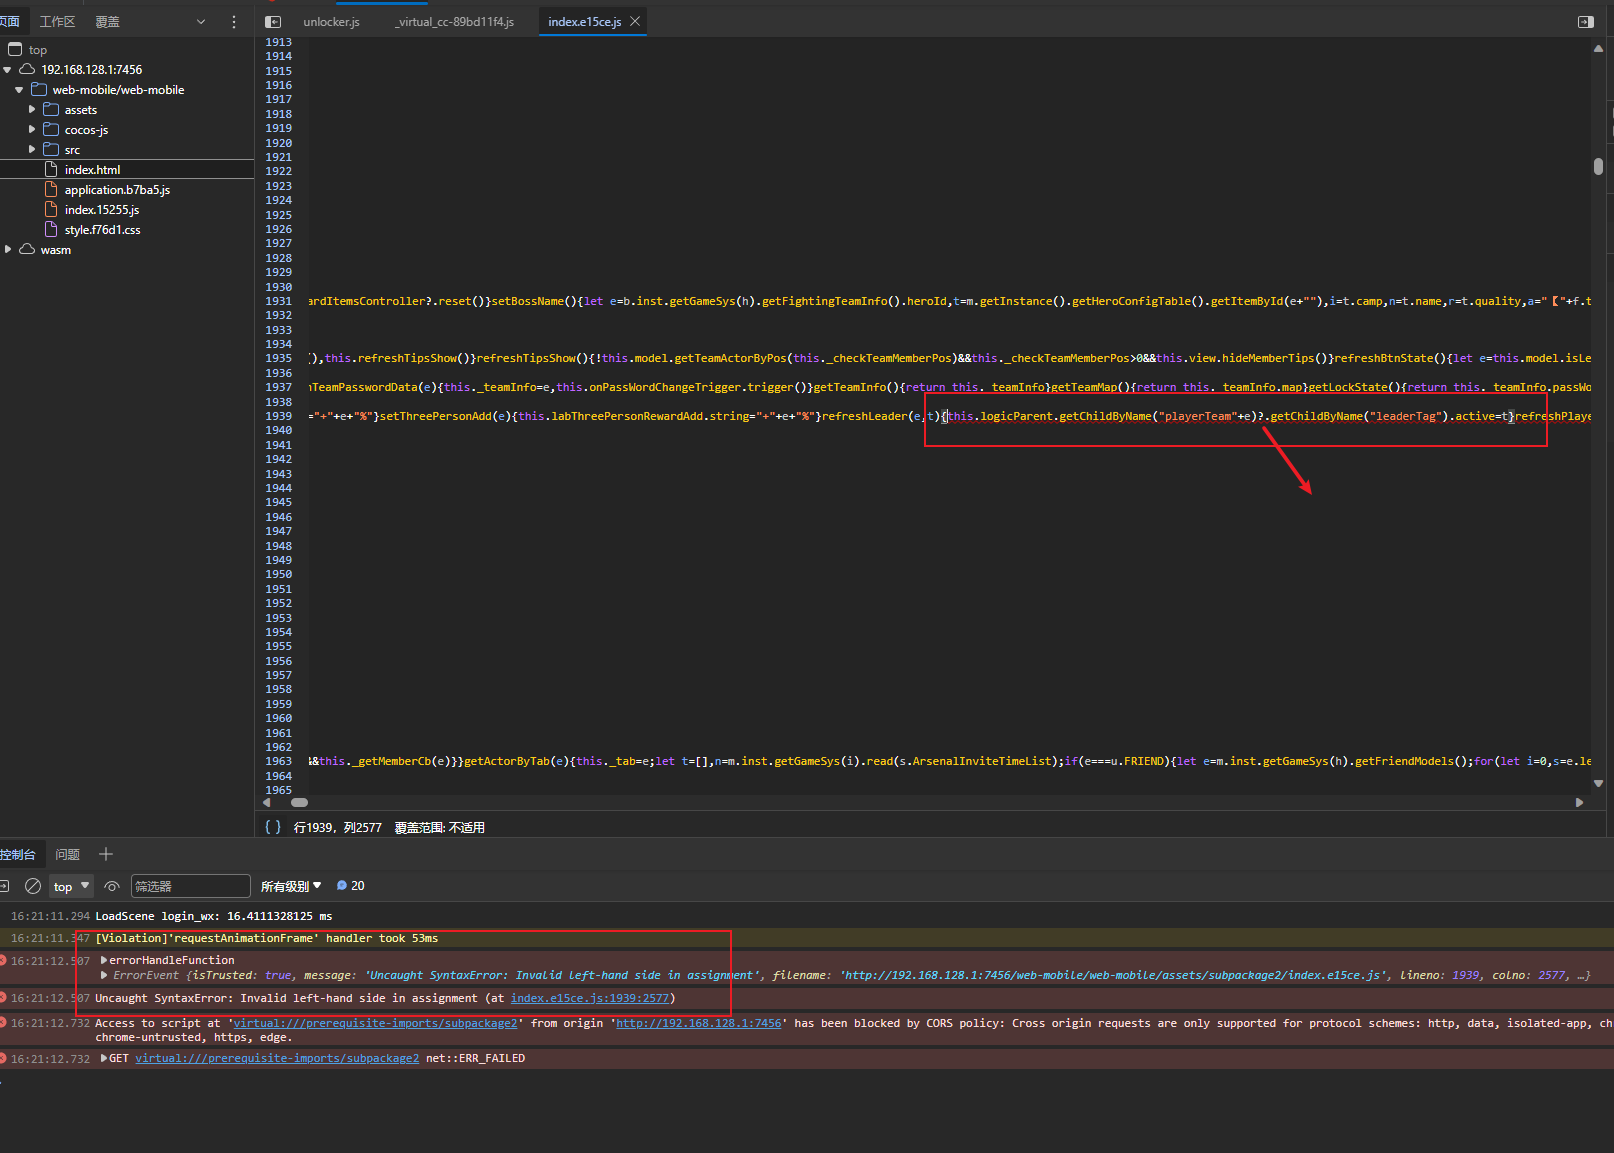Expand the assets folder arrow

click(x=32, y=109)
